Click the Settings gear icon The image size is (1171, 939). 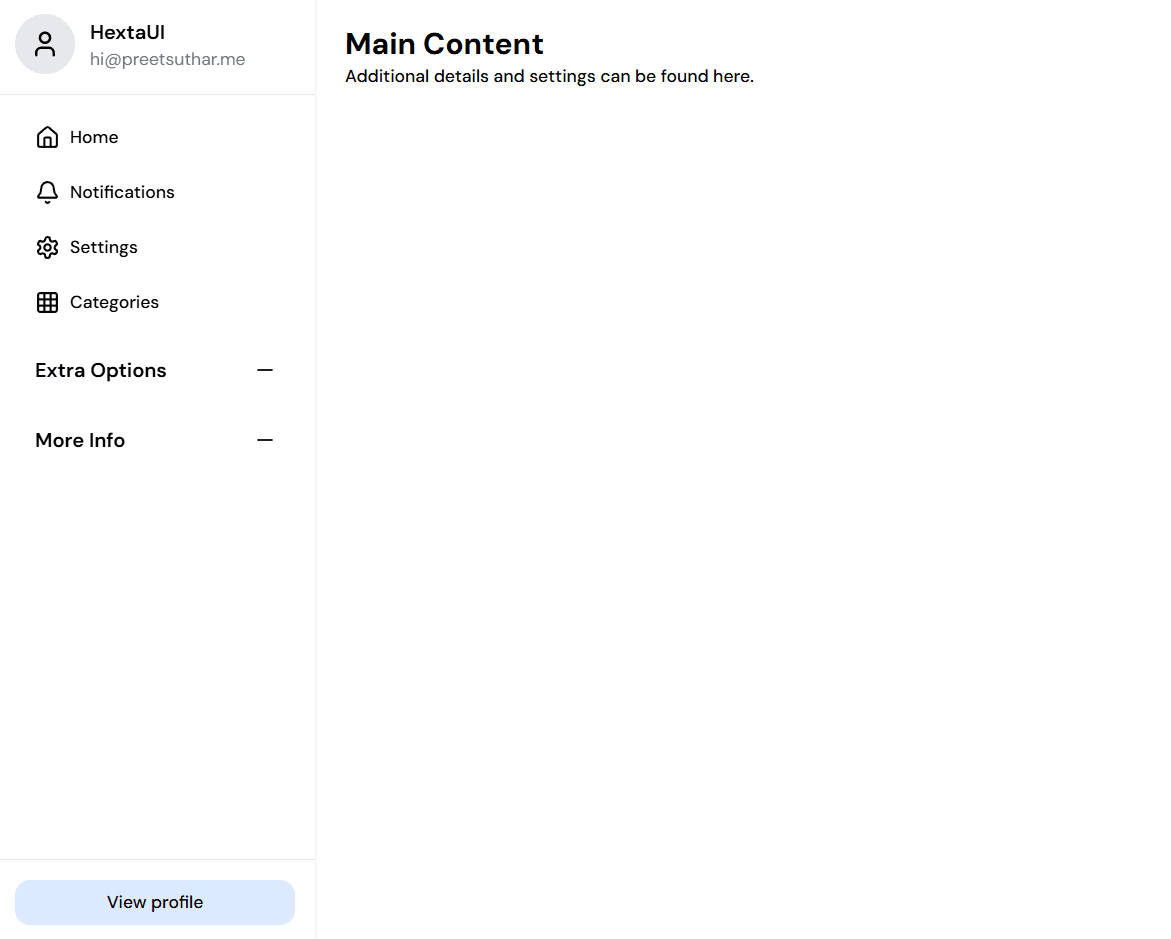click(47, 247)
